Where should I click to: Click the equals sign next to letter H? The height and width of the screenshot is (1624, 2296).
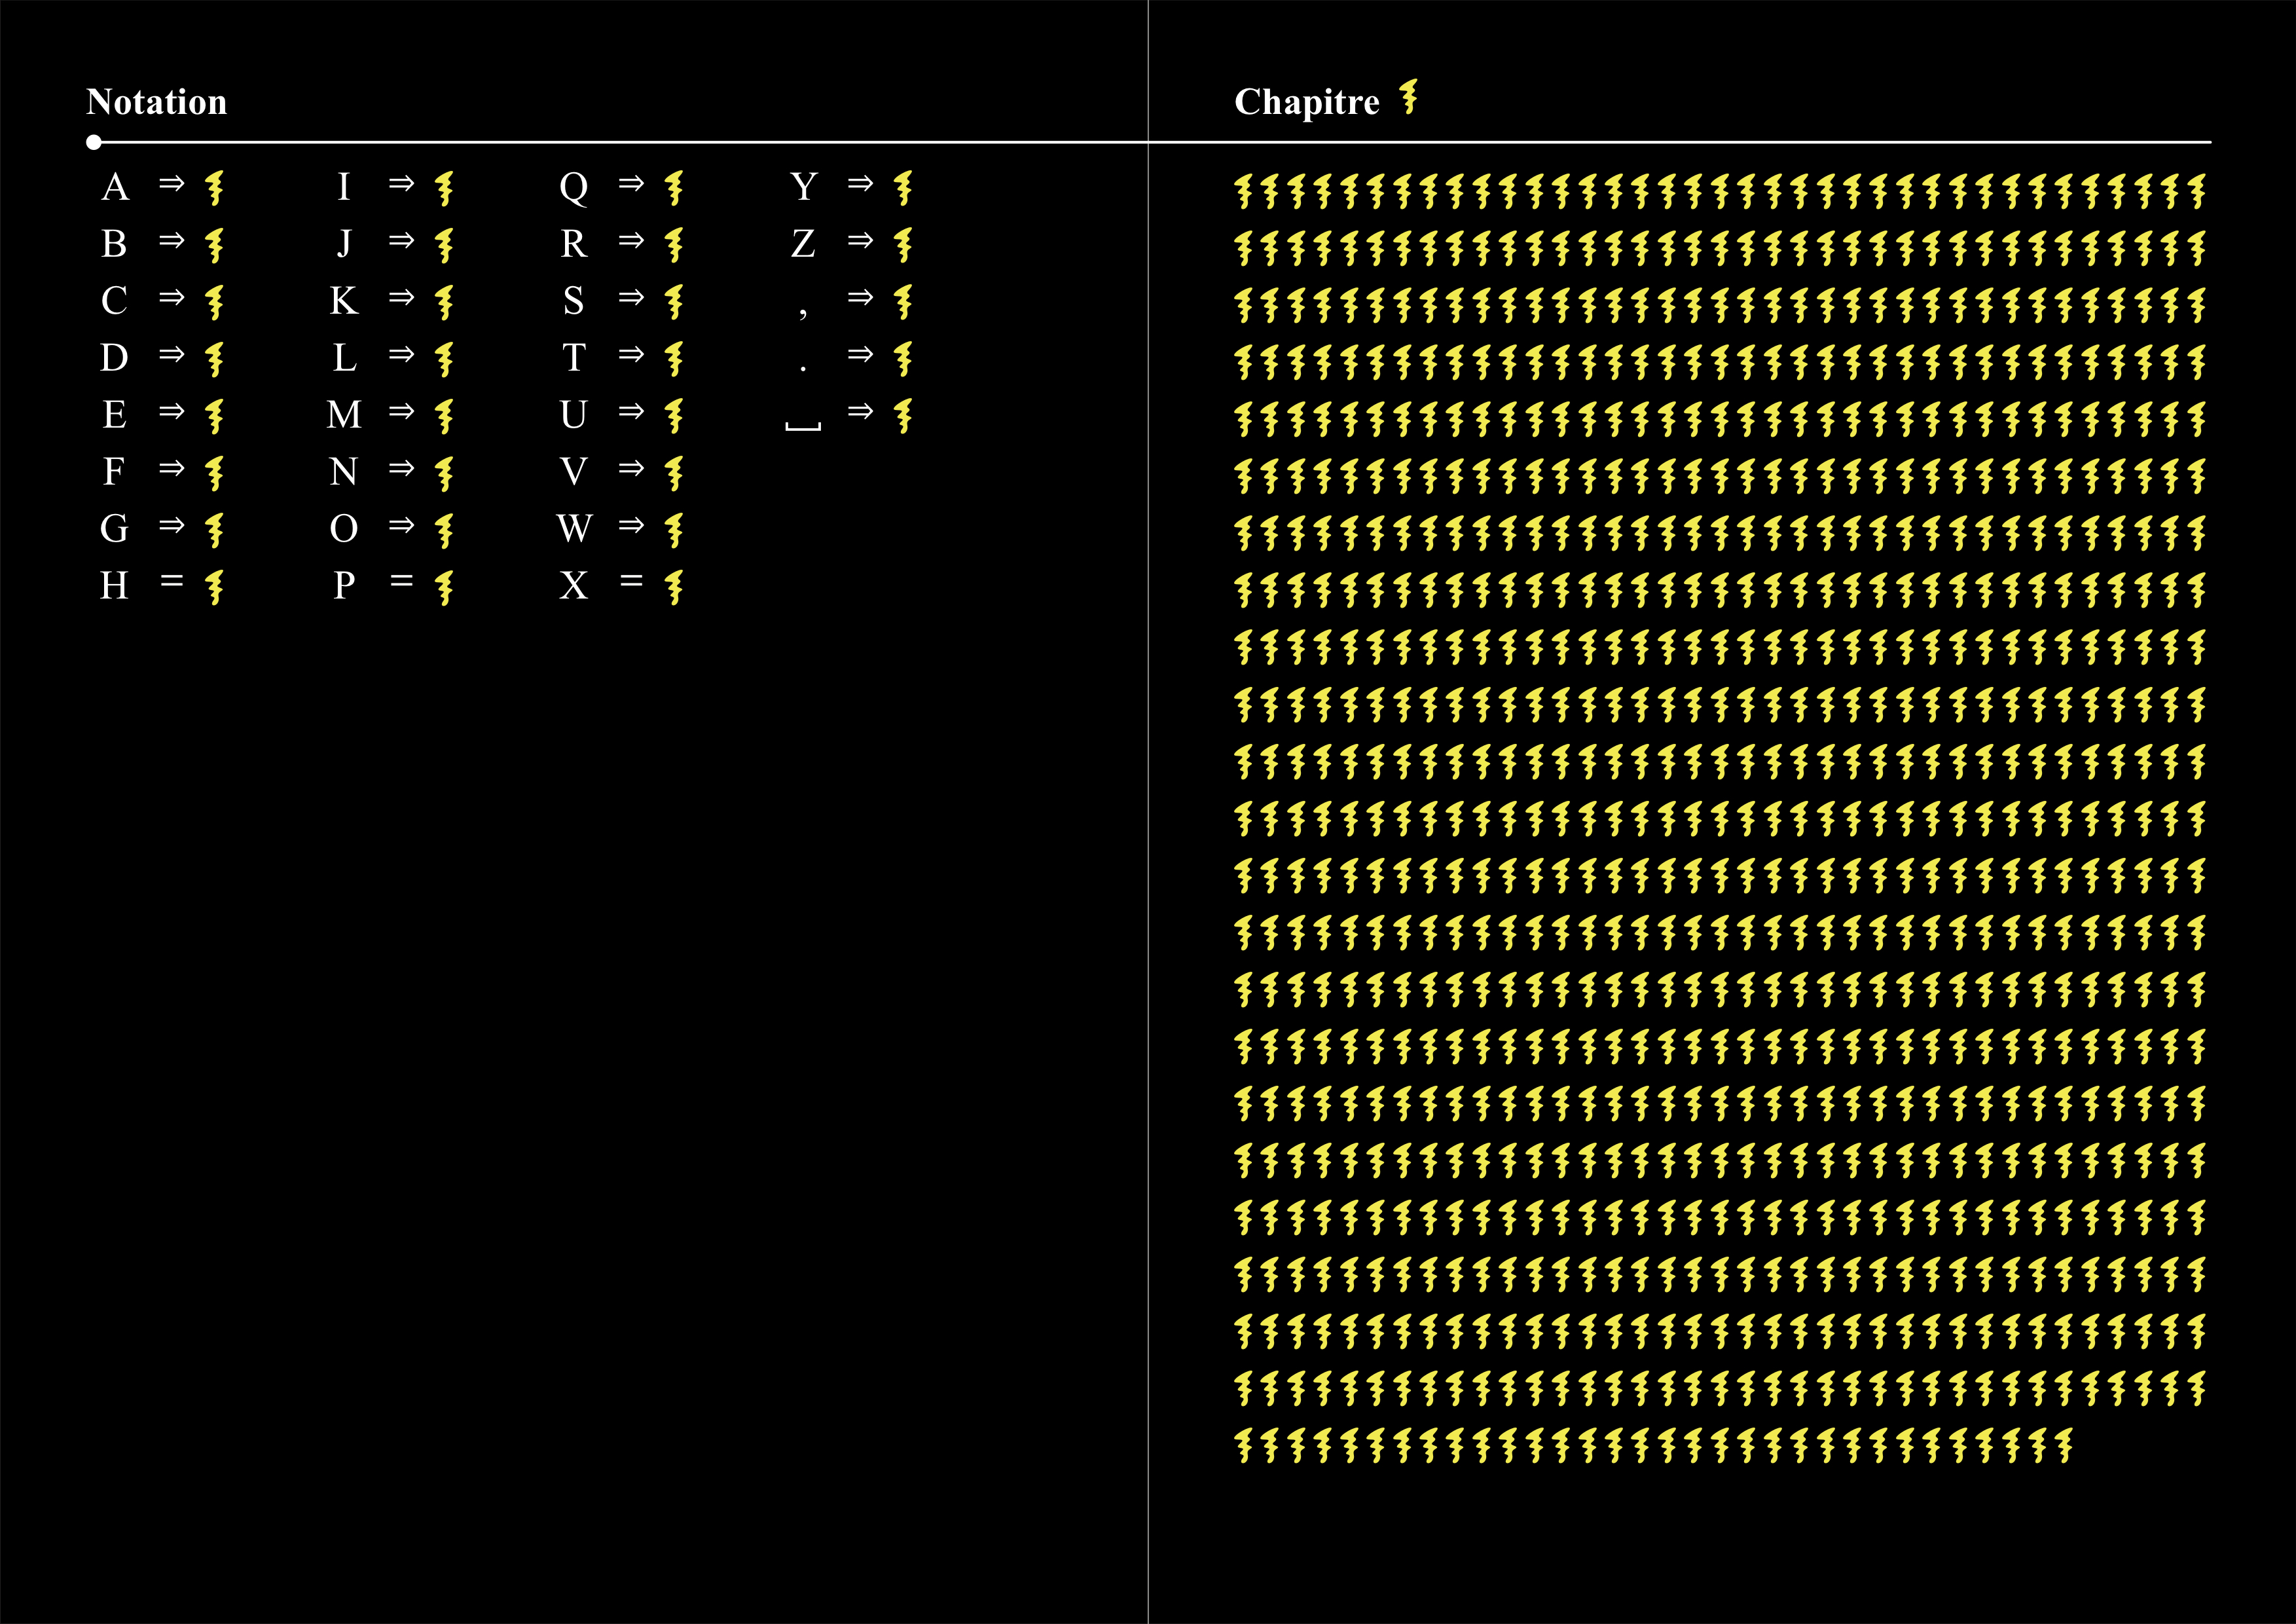pyautogui.click(x=172, y=581)
